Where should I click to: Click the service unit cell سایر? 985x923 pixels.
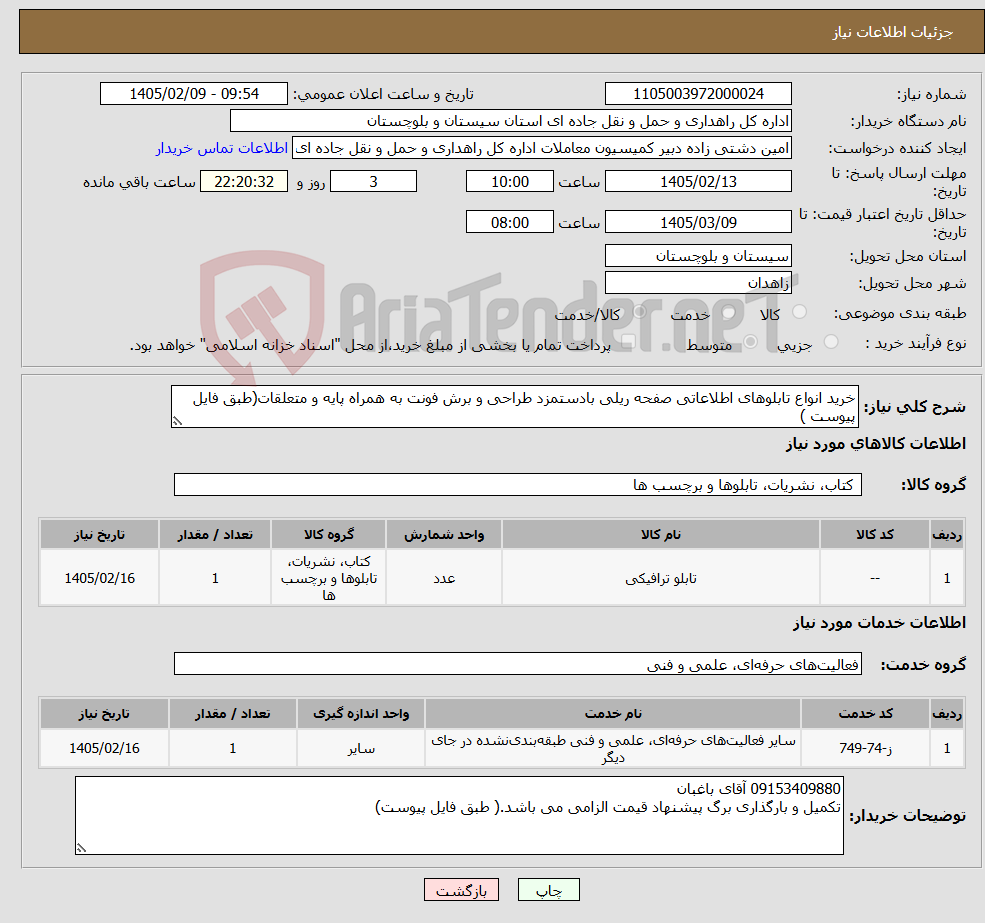pos(361,748)
